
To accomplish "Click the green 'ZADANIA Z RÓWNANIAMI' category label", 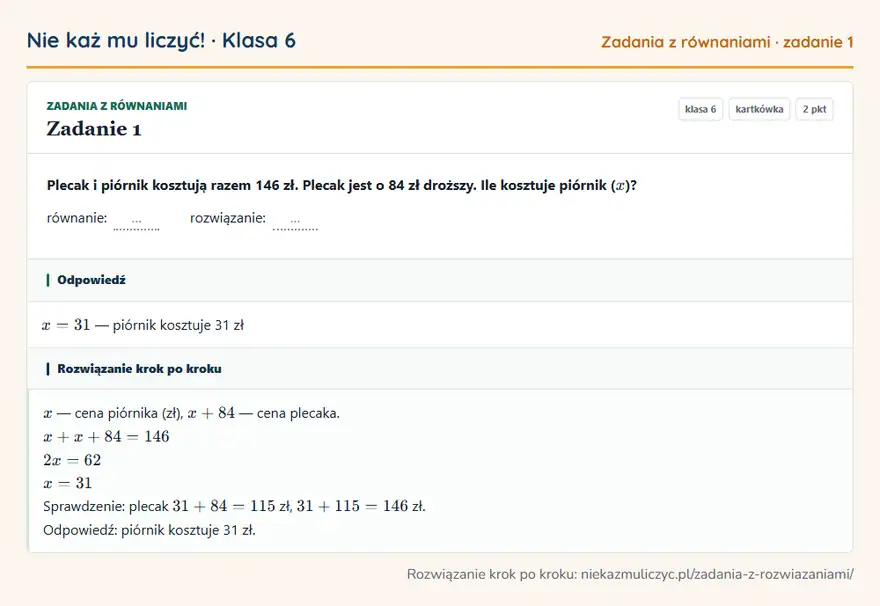I will click(117, 106).
